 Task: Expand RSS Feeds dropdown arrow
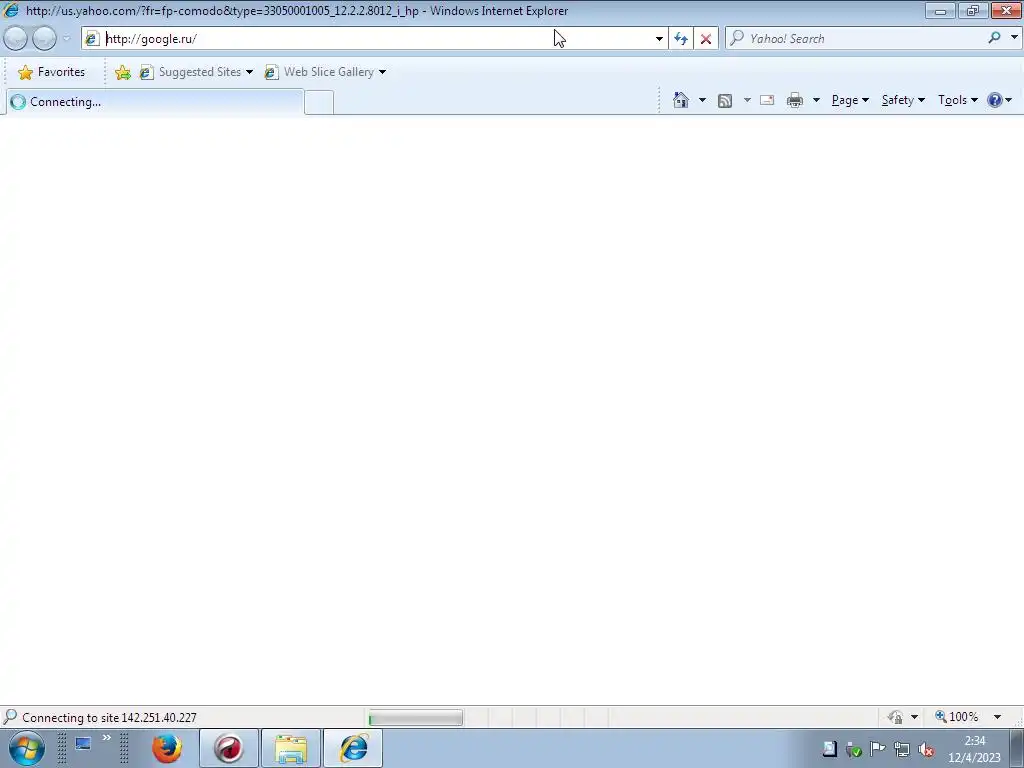point(747,100)
